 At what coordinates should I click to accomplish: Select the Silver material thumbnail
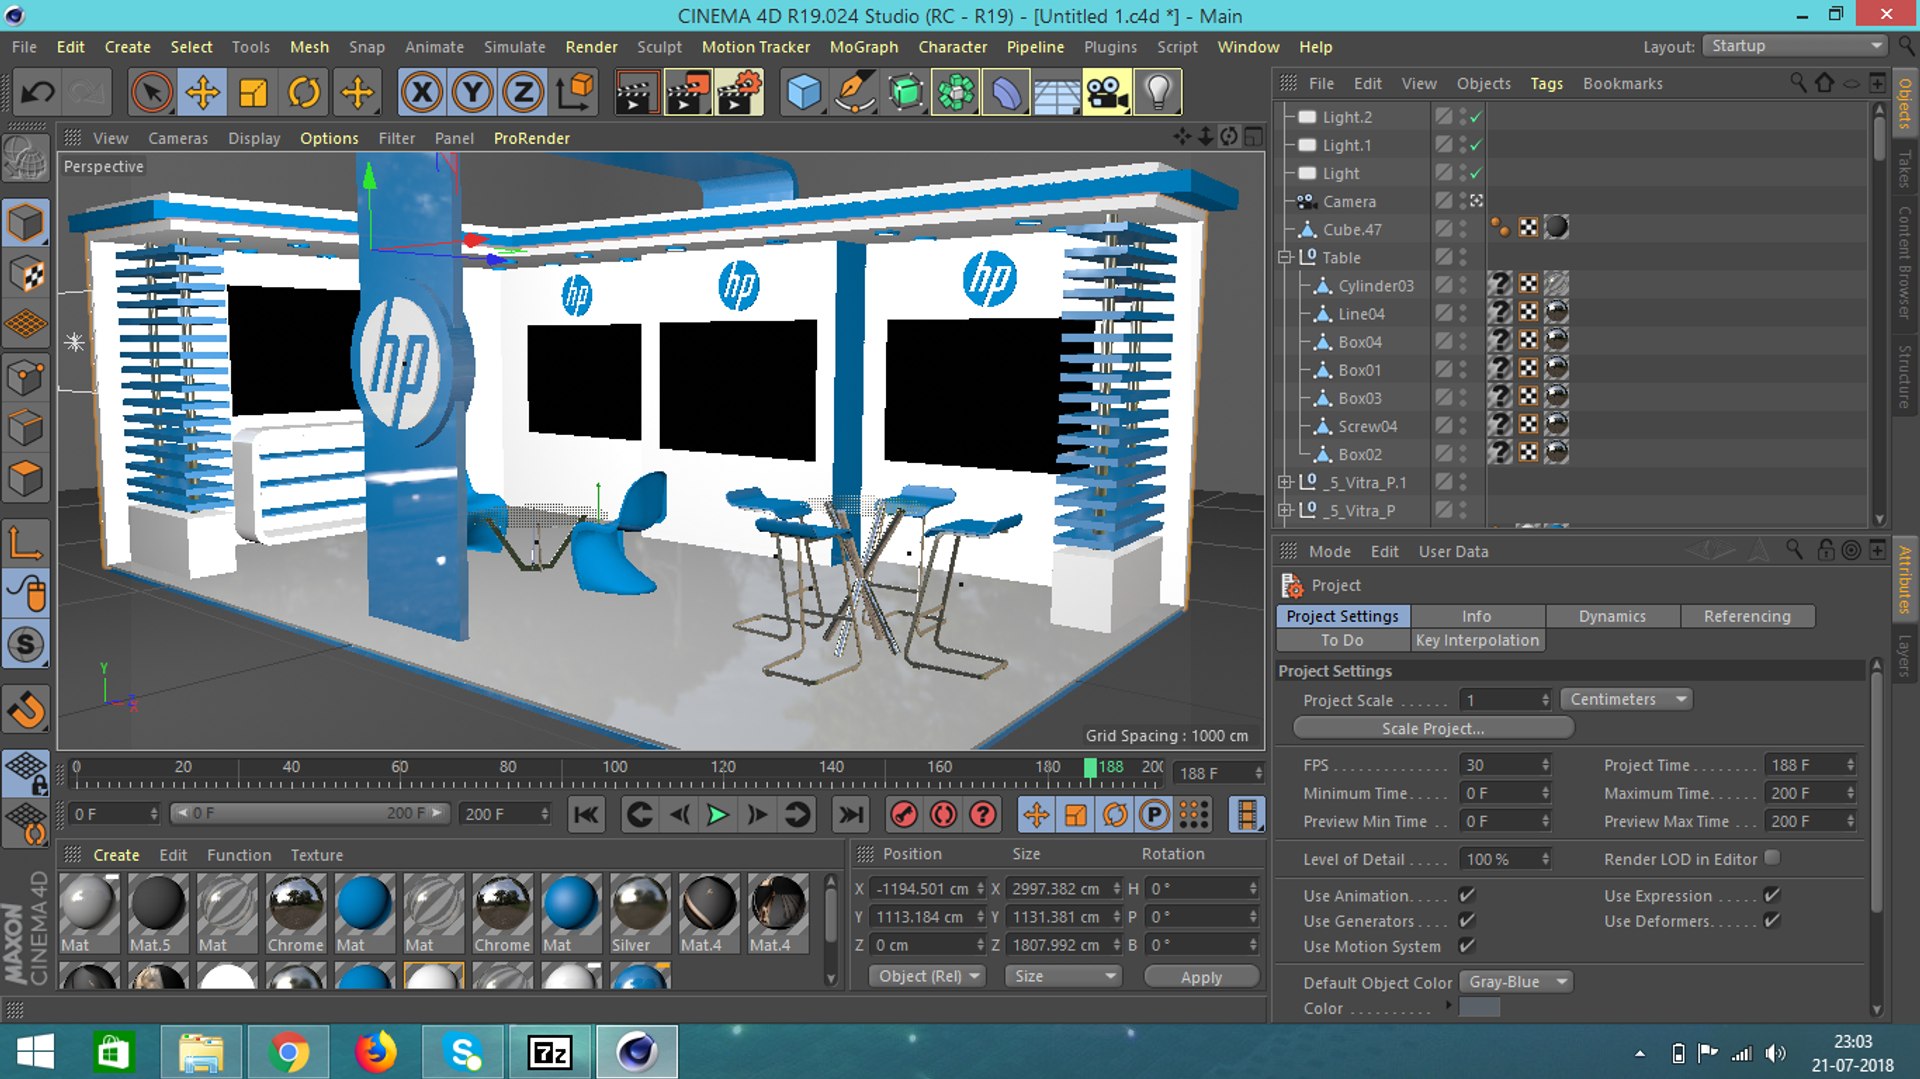(x=640, y=913)
